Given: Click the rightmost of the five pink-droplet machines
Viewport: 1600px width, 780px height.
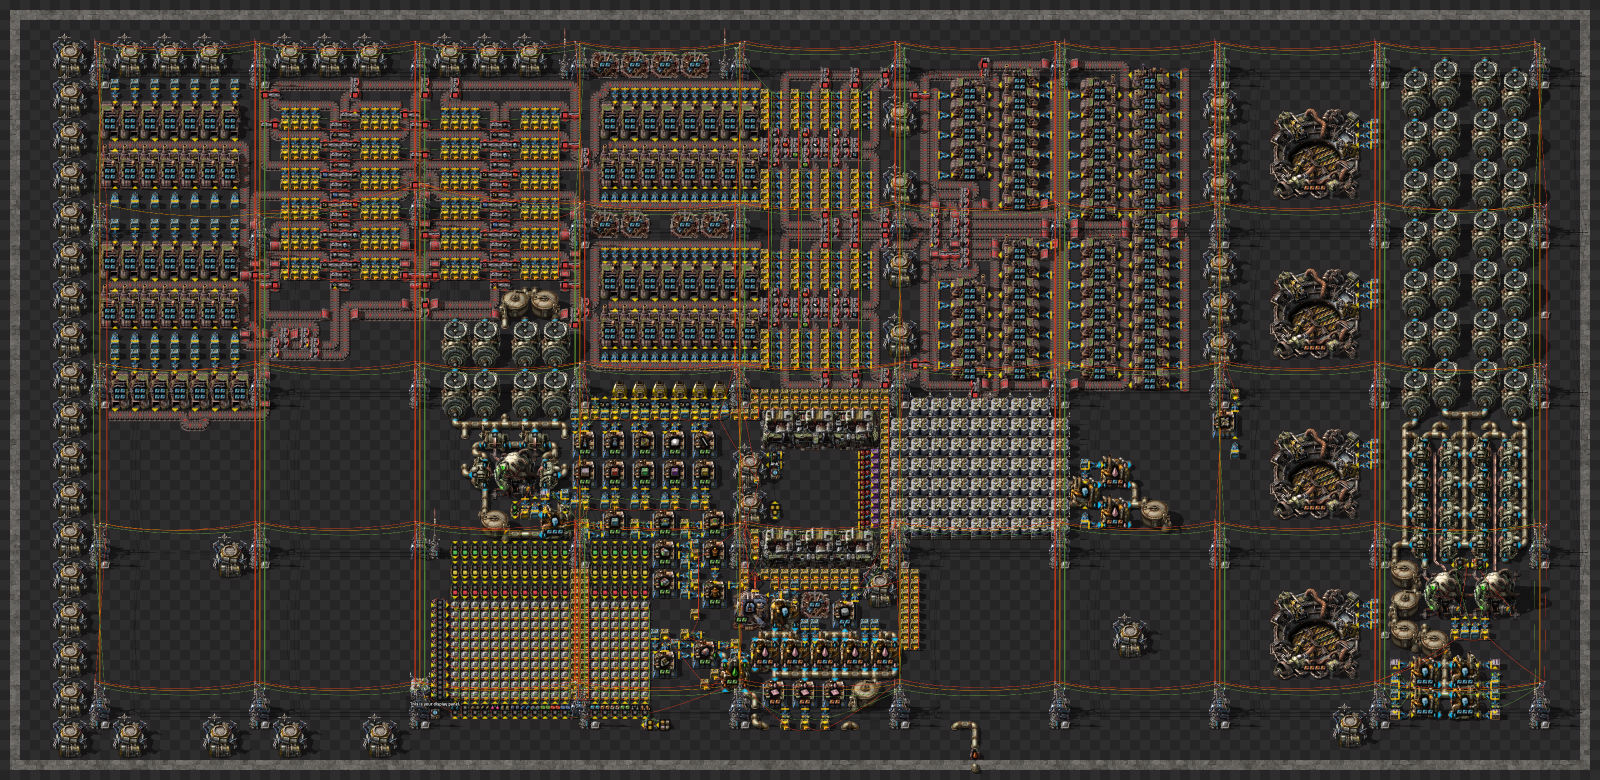Looking at the screenshot, I should [884, 653].
